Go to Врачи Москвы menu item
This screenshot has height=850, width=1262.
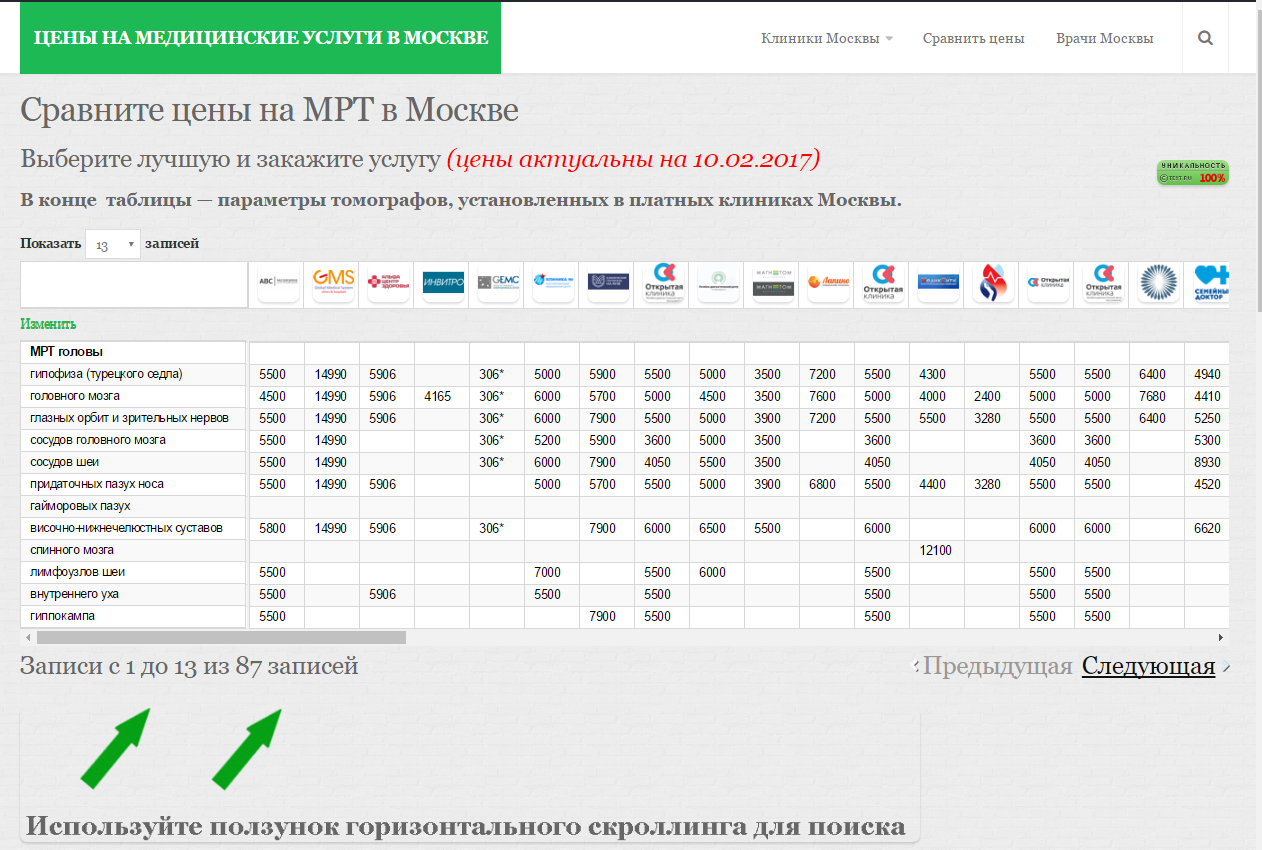[x=1104, y=39]
